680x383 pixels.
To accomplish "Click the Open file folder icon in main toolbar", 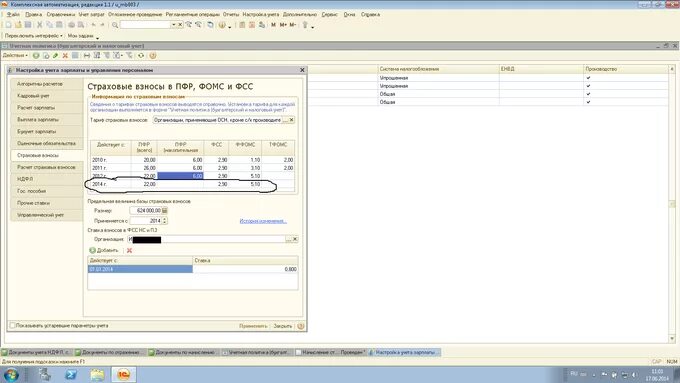I will (18, 25).
